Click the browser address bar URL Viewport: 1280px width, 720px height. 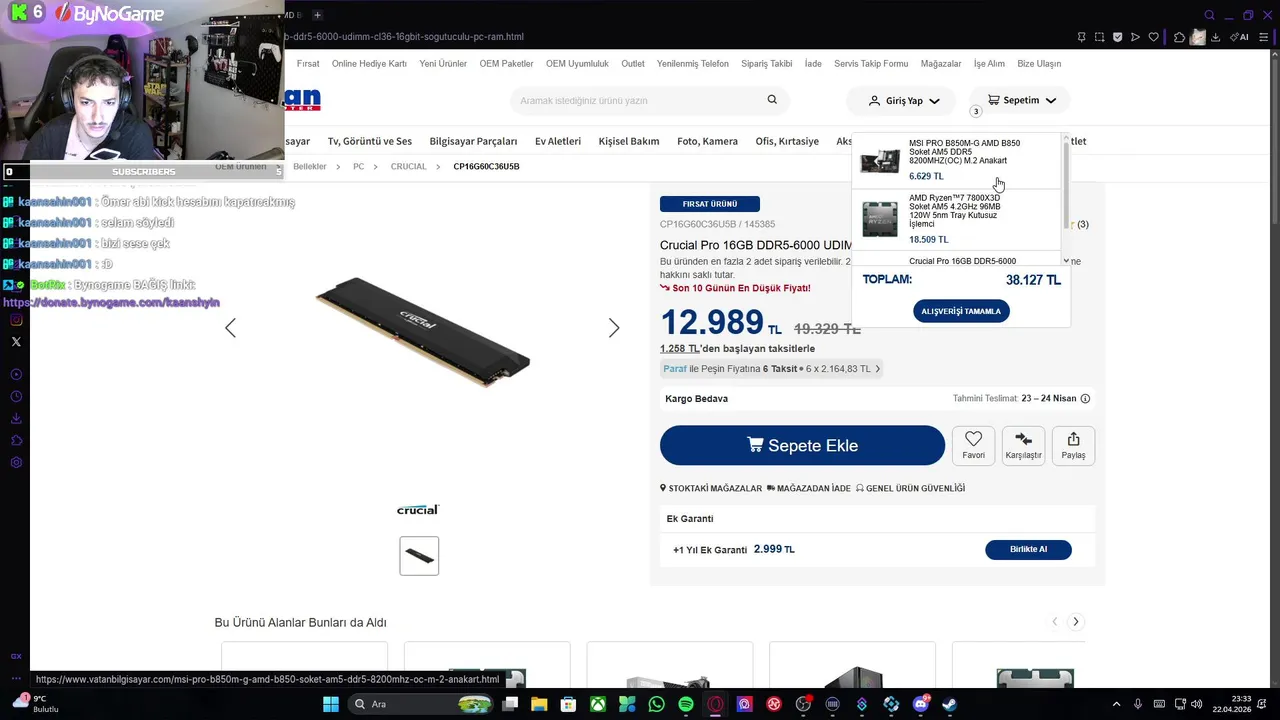tap(404, 37)
